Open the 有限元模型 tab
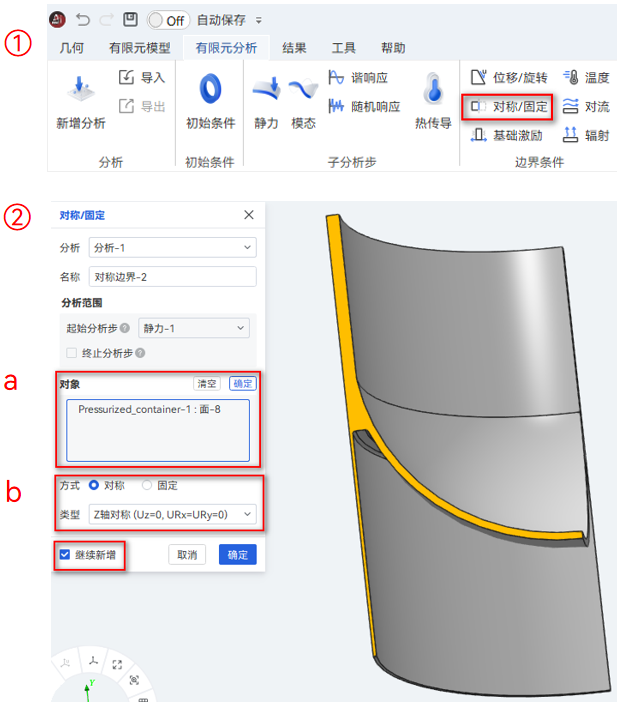 pyautogui.click(x=140, y=48)
